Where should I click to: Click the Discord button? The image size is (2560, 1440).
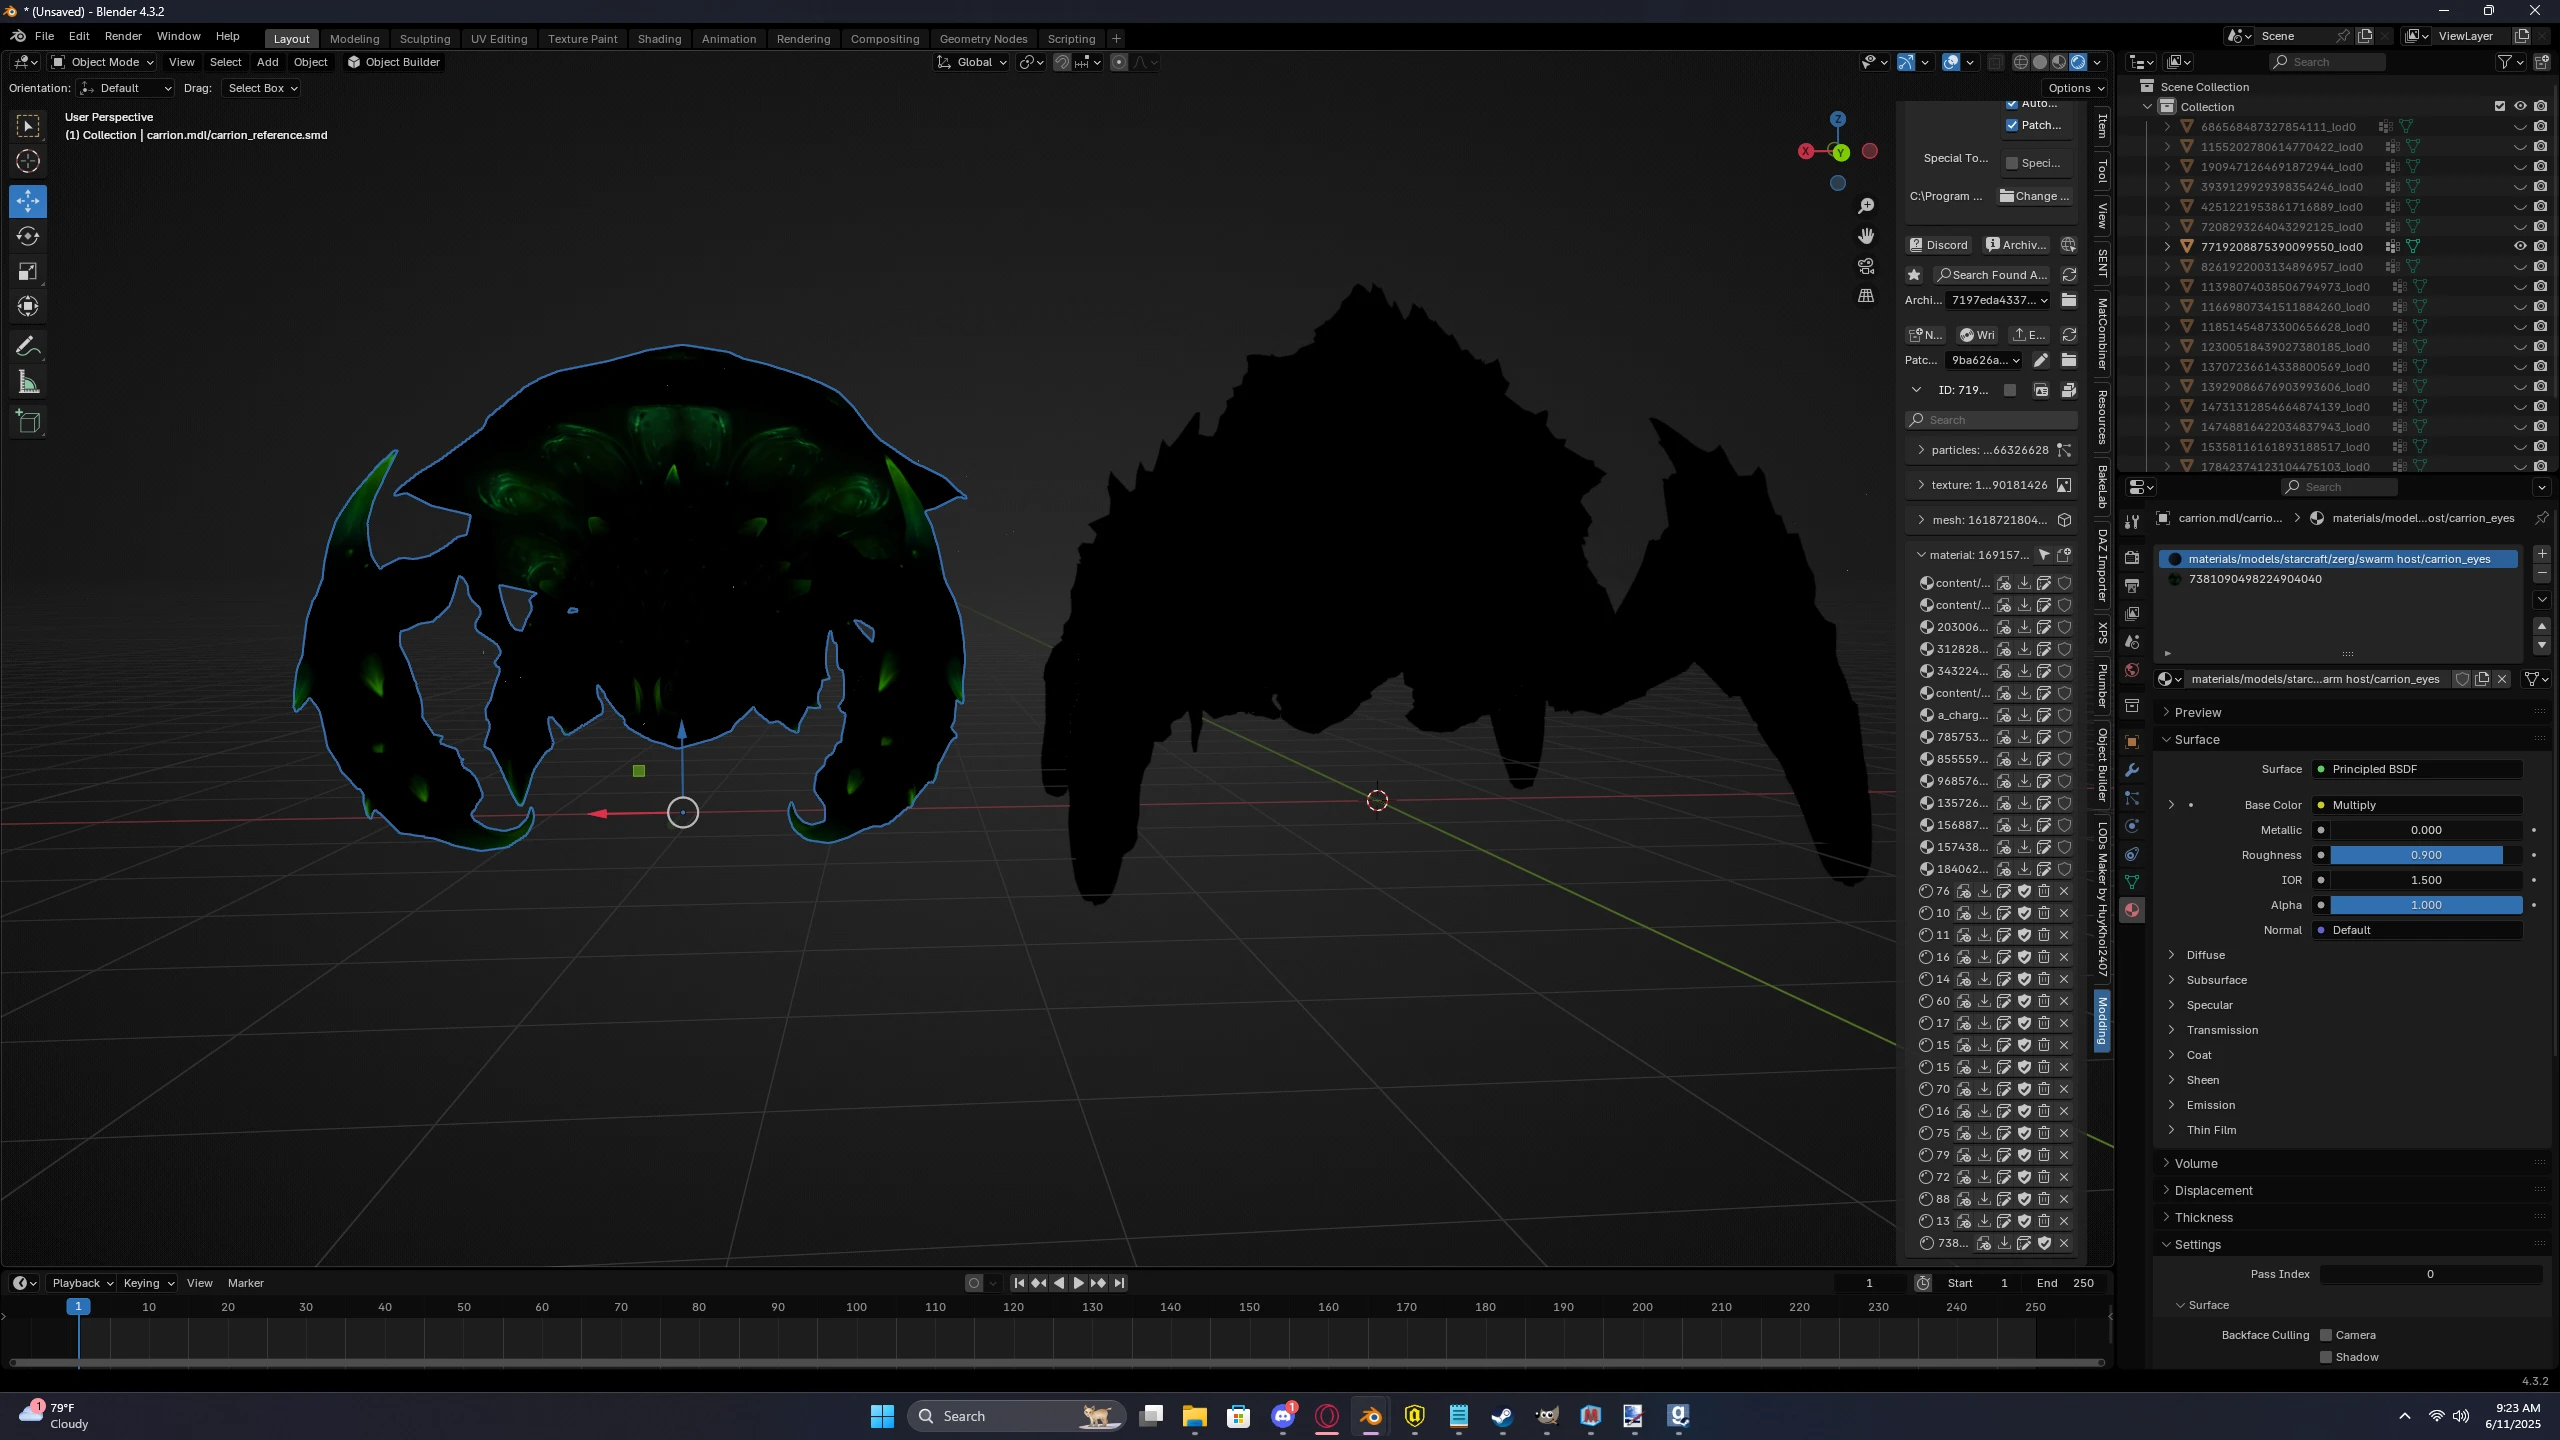(x=1939, y=245)
